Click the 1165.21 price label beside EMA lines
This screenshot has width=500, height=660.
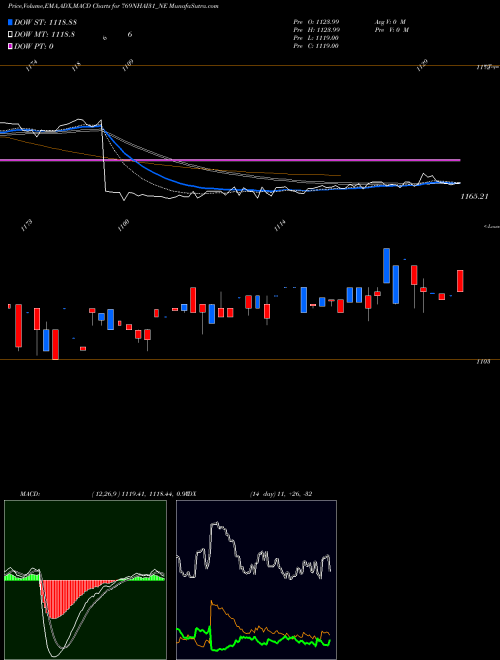(x=474, y=196)
